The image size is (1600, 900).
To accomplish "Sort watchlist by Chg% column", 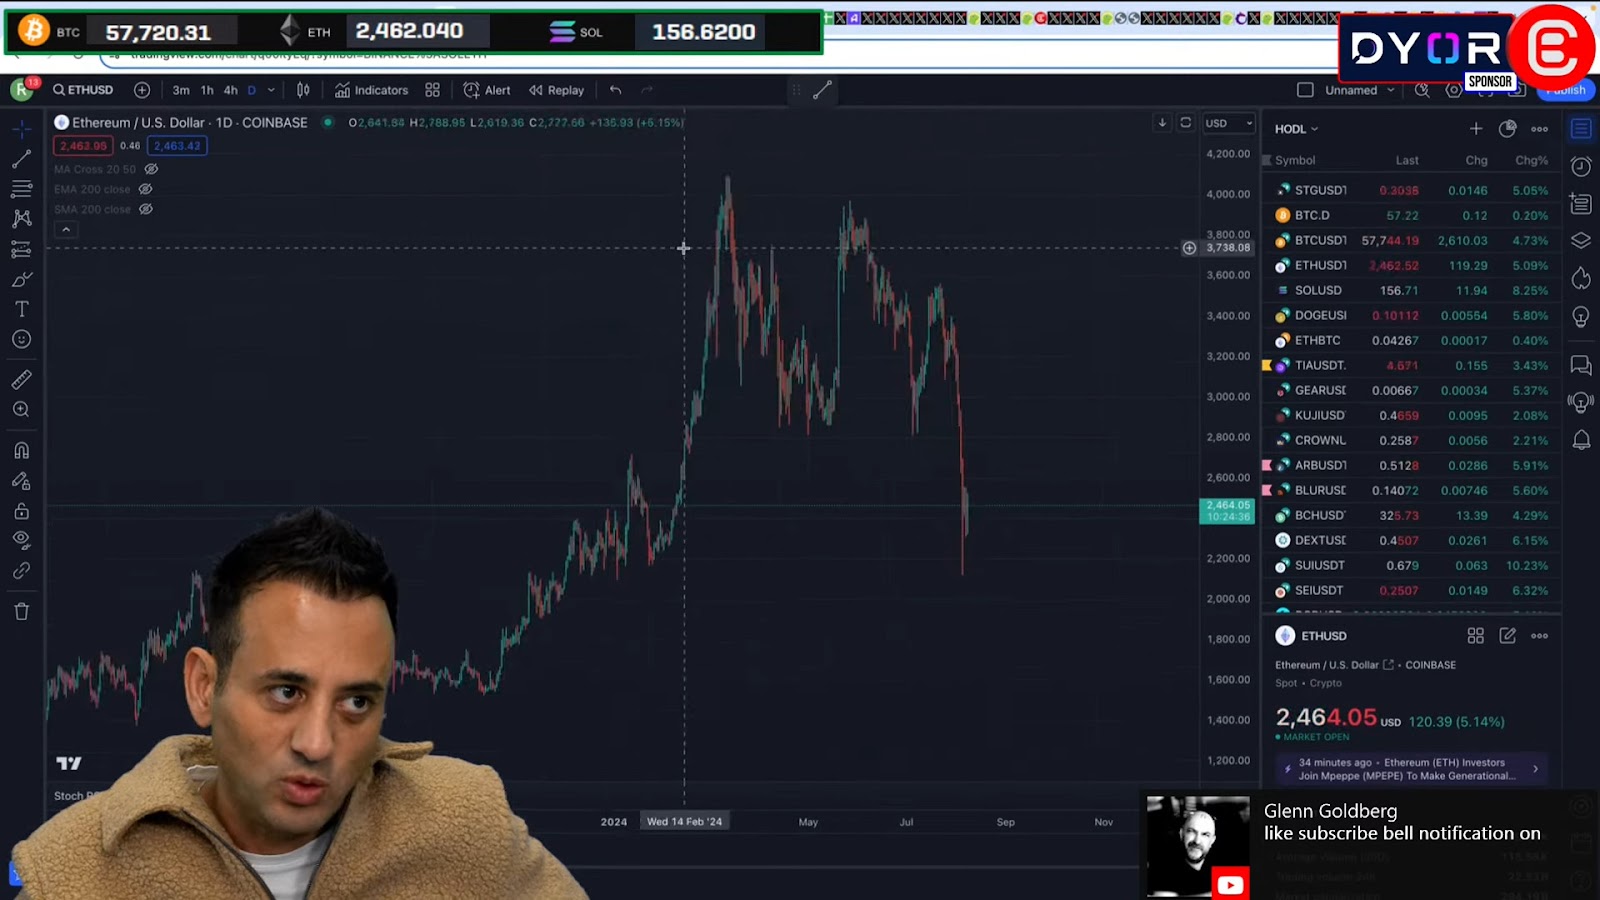I will tap(1531, 160).
